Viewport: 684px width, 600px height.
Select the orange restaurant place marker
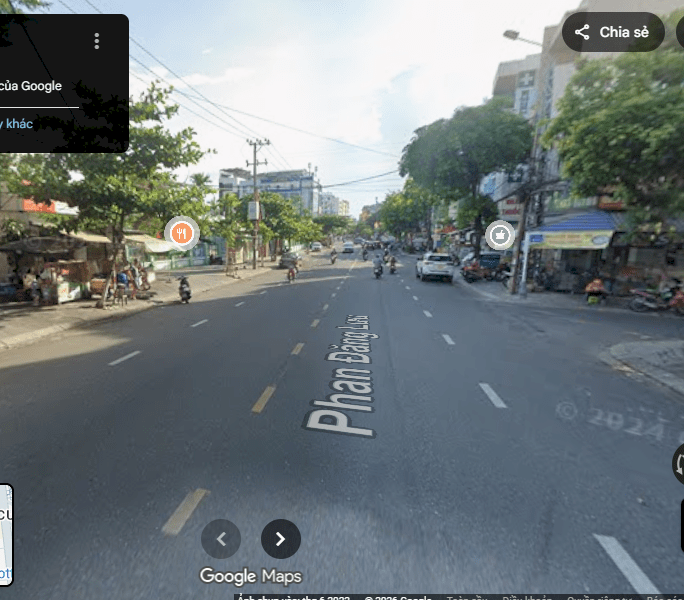click(x=181, y=234)
